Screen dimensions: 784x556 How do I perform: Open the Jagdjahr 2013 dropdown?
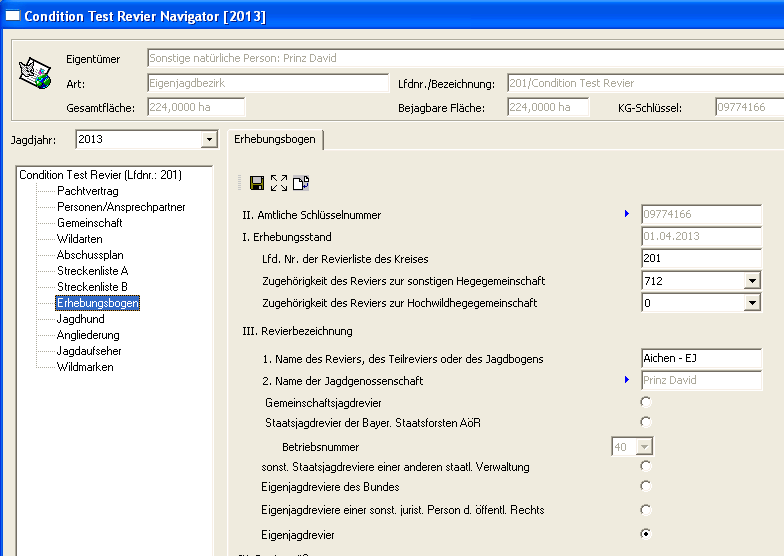[x=209, y=139]
